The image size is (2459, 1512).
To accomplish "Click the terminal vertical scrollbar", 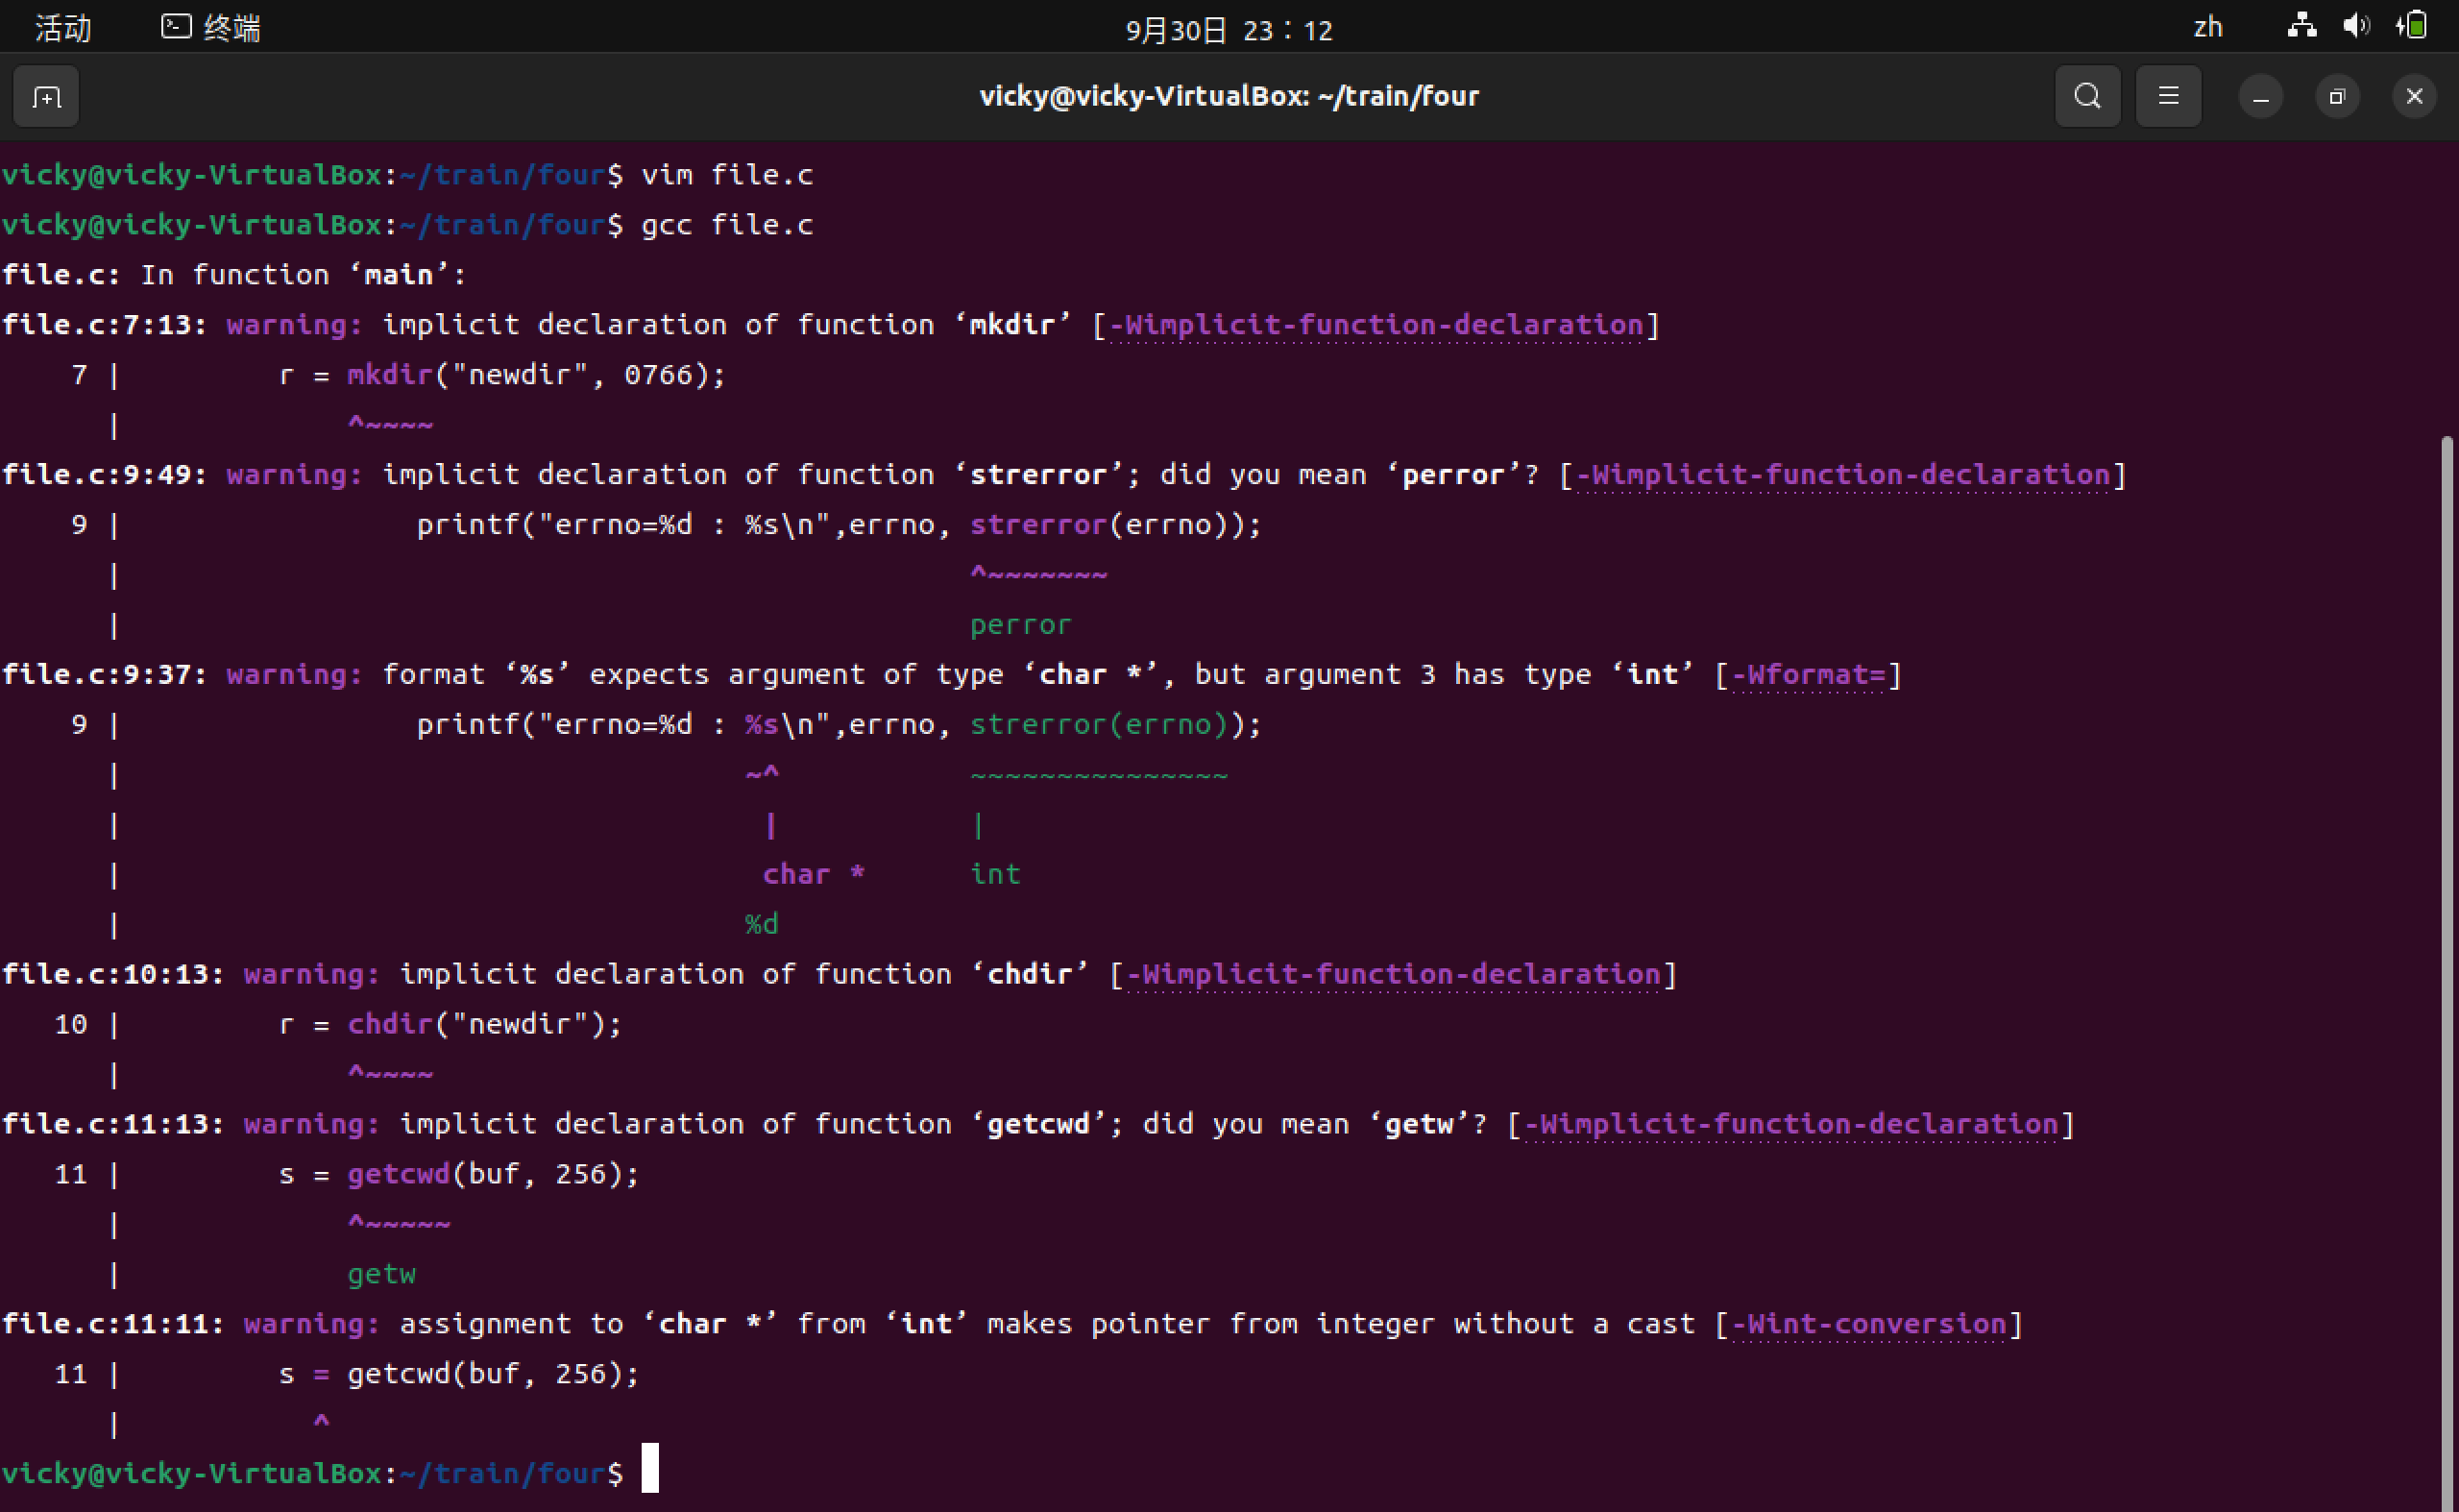I will (x=2449, y=900).
